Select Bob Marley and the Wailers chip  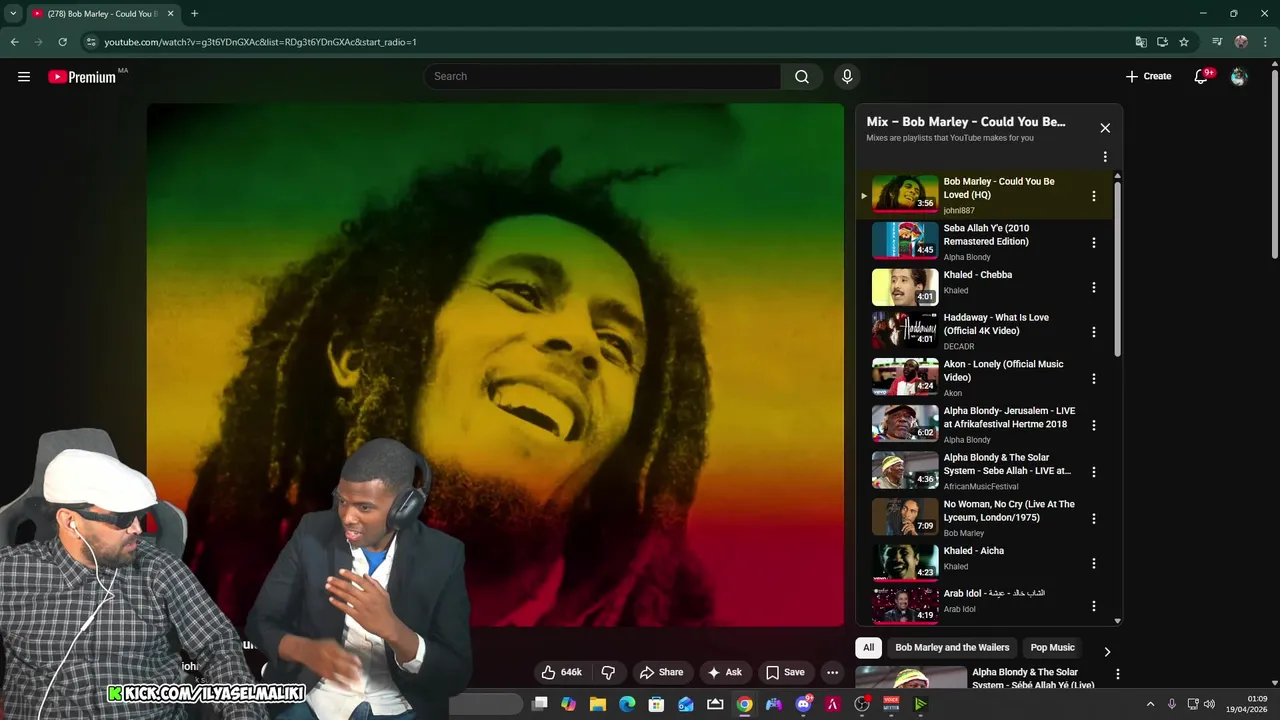[x=952, y=647]
